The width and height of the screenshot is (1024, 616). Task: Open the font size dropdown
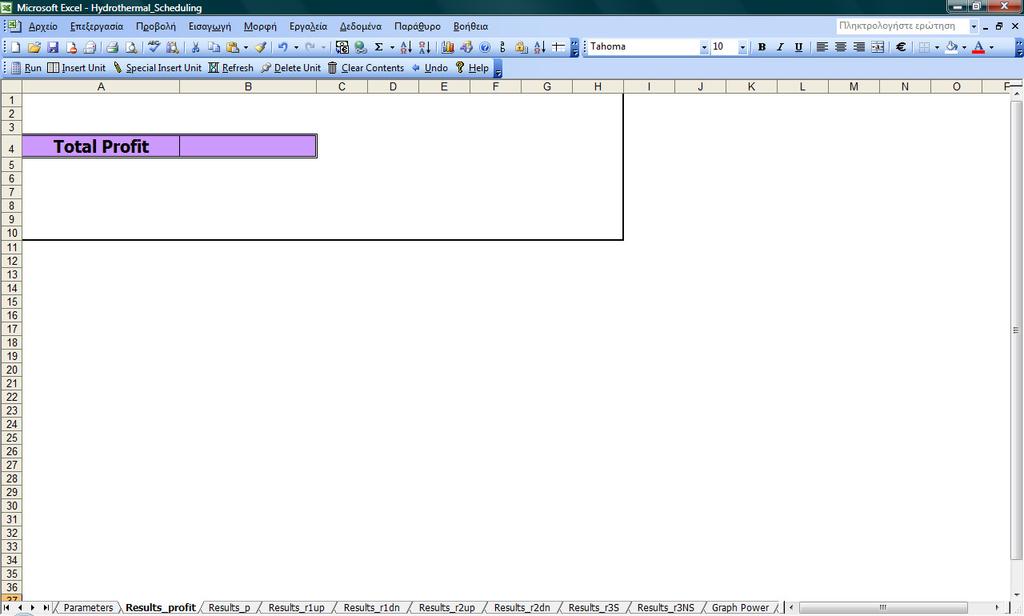pyautogui.click(x=743, y=47)
